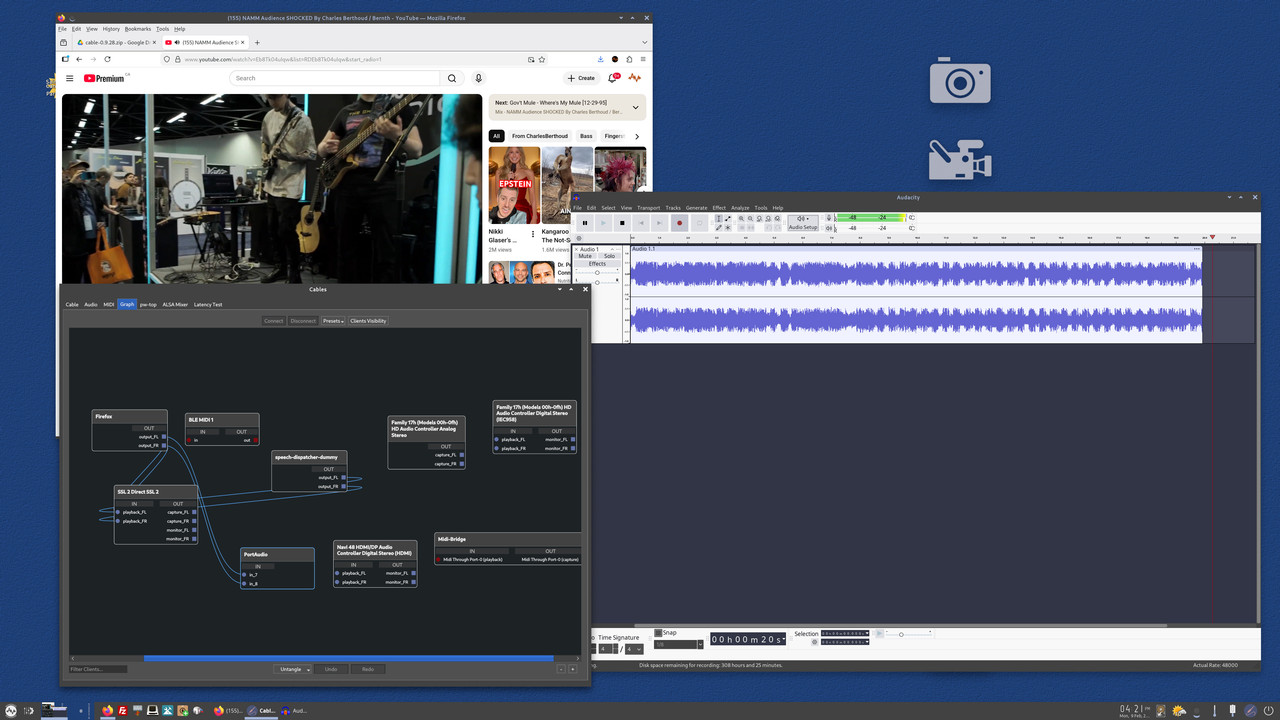This screenshot has width=1280, height=720.
Task: Select the Bass filter chip on YouTube
Action: 586,136
